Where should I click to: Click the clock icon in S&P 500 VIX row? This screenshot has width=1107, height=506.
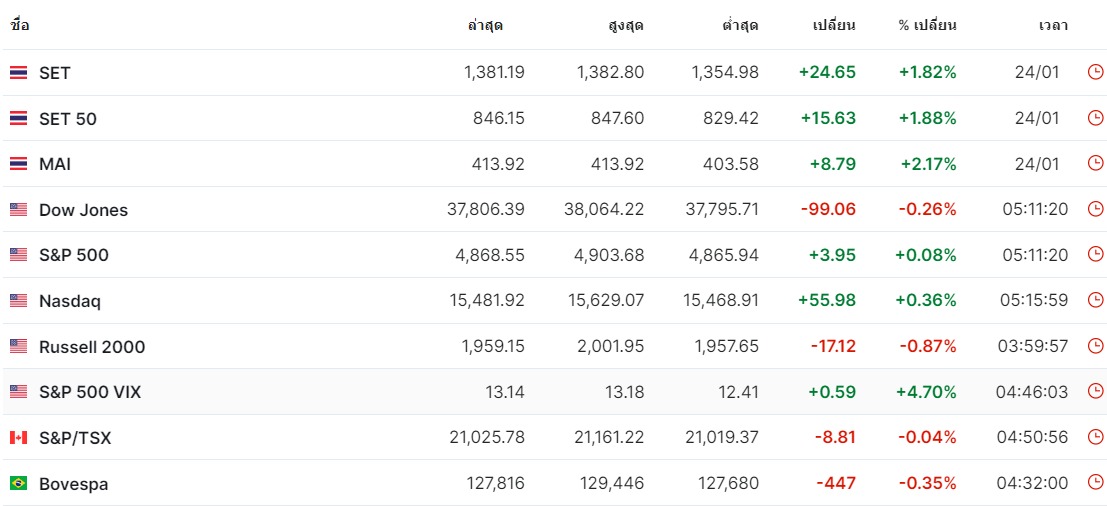click(x=1095, y=391)
